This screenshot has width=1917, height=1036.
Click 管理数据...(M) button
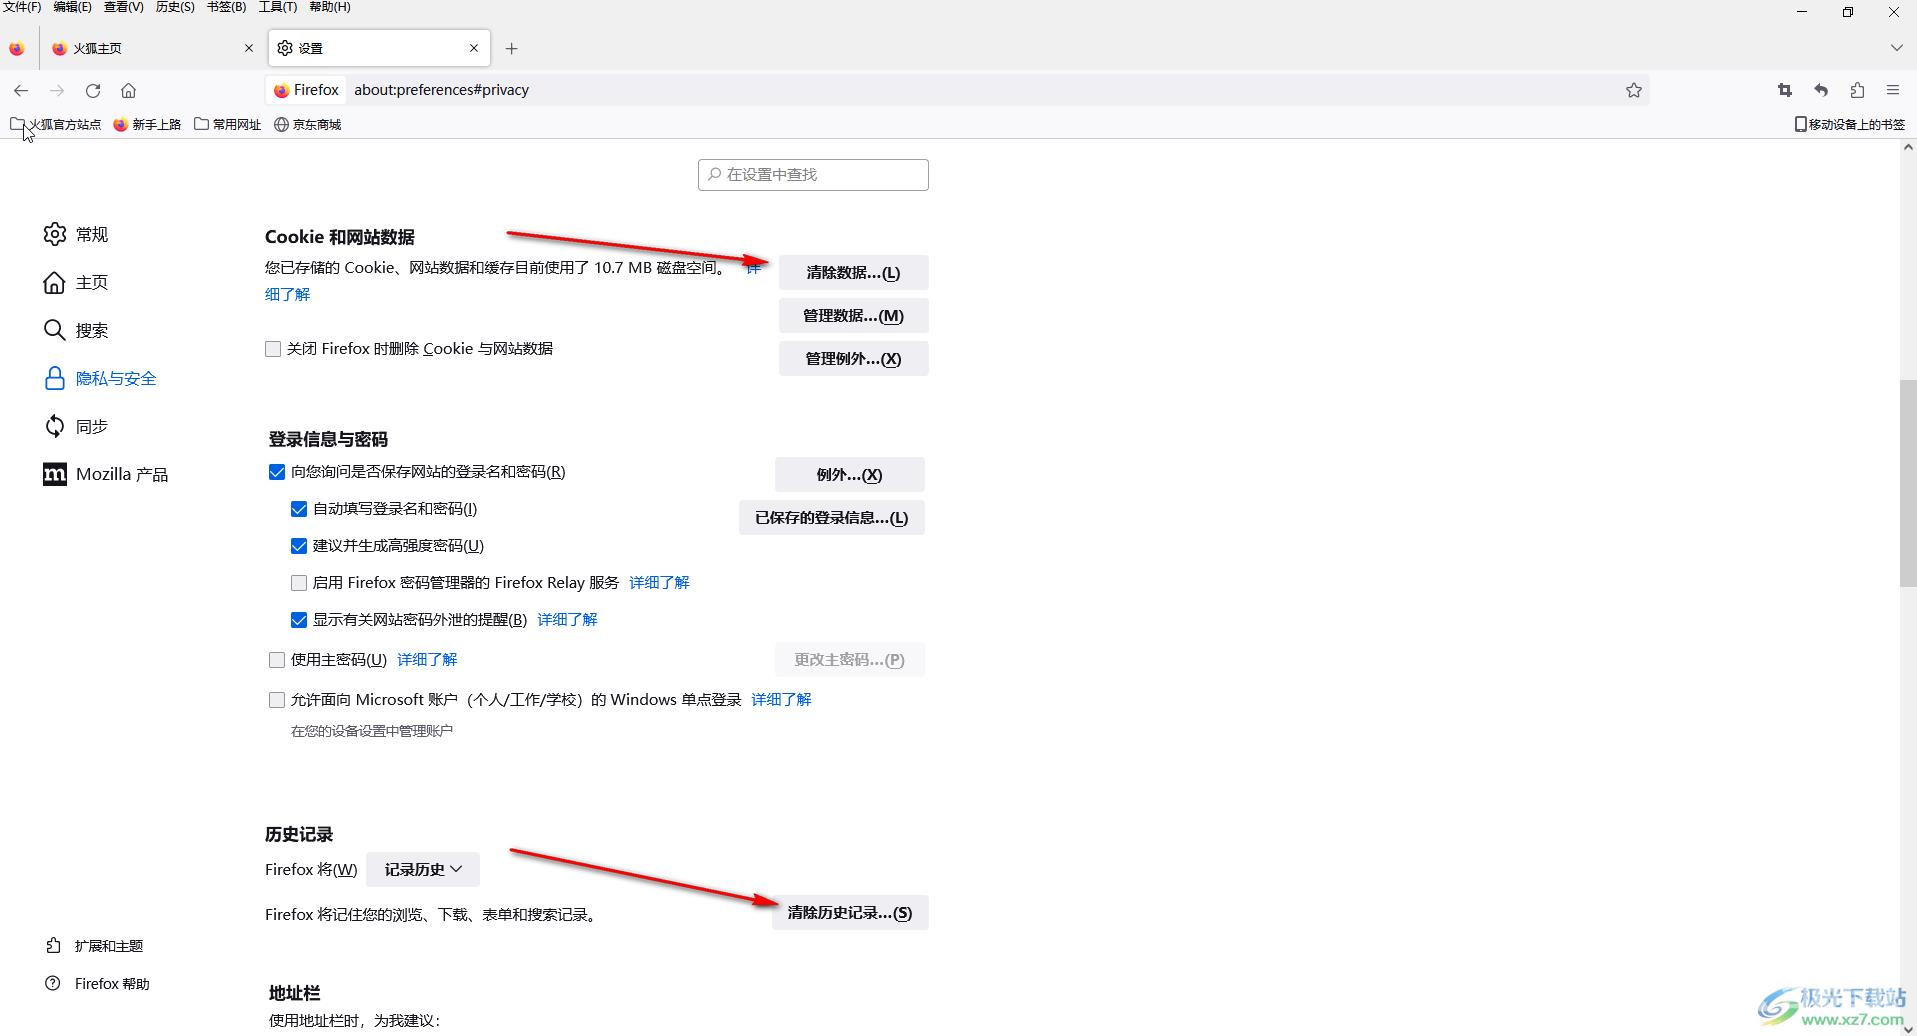(x=853, y=316)
